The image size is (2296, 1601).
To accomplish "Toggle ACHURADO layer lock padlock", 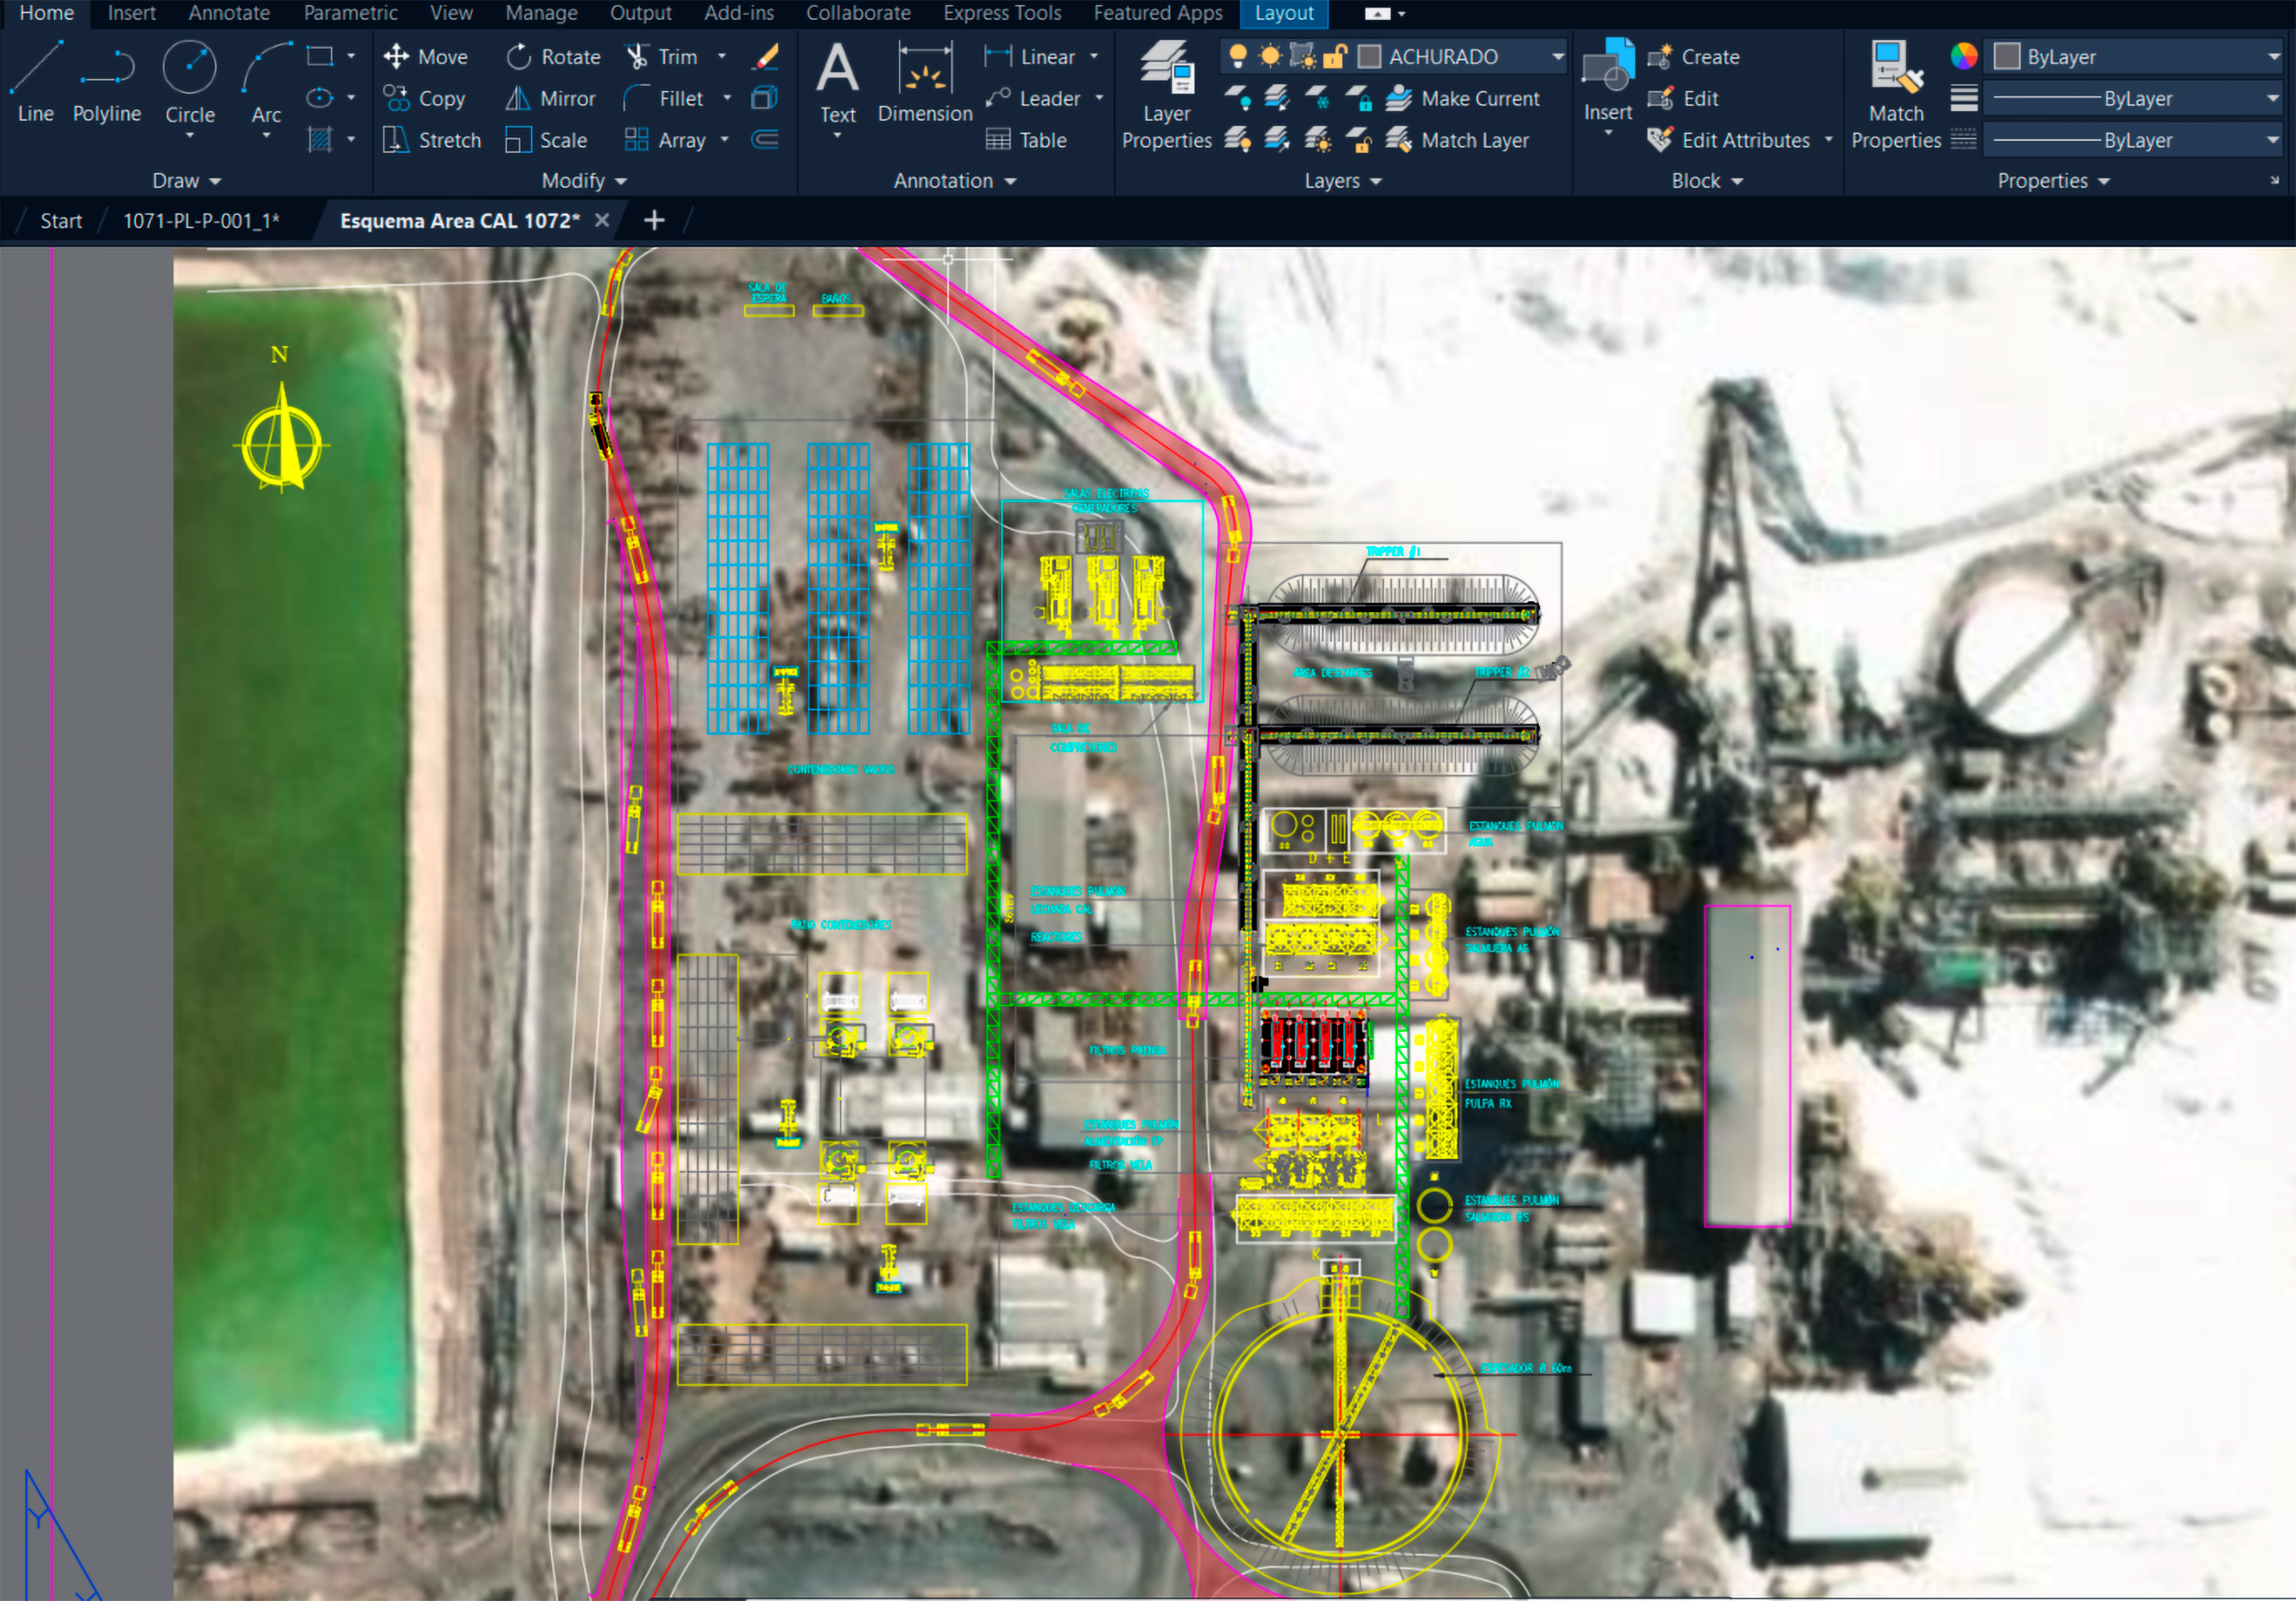I will [1334, 56].
